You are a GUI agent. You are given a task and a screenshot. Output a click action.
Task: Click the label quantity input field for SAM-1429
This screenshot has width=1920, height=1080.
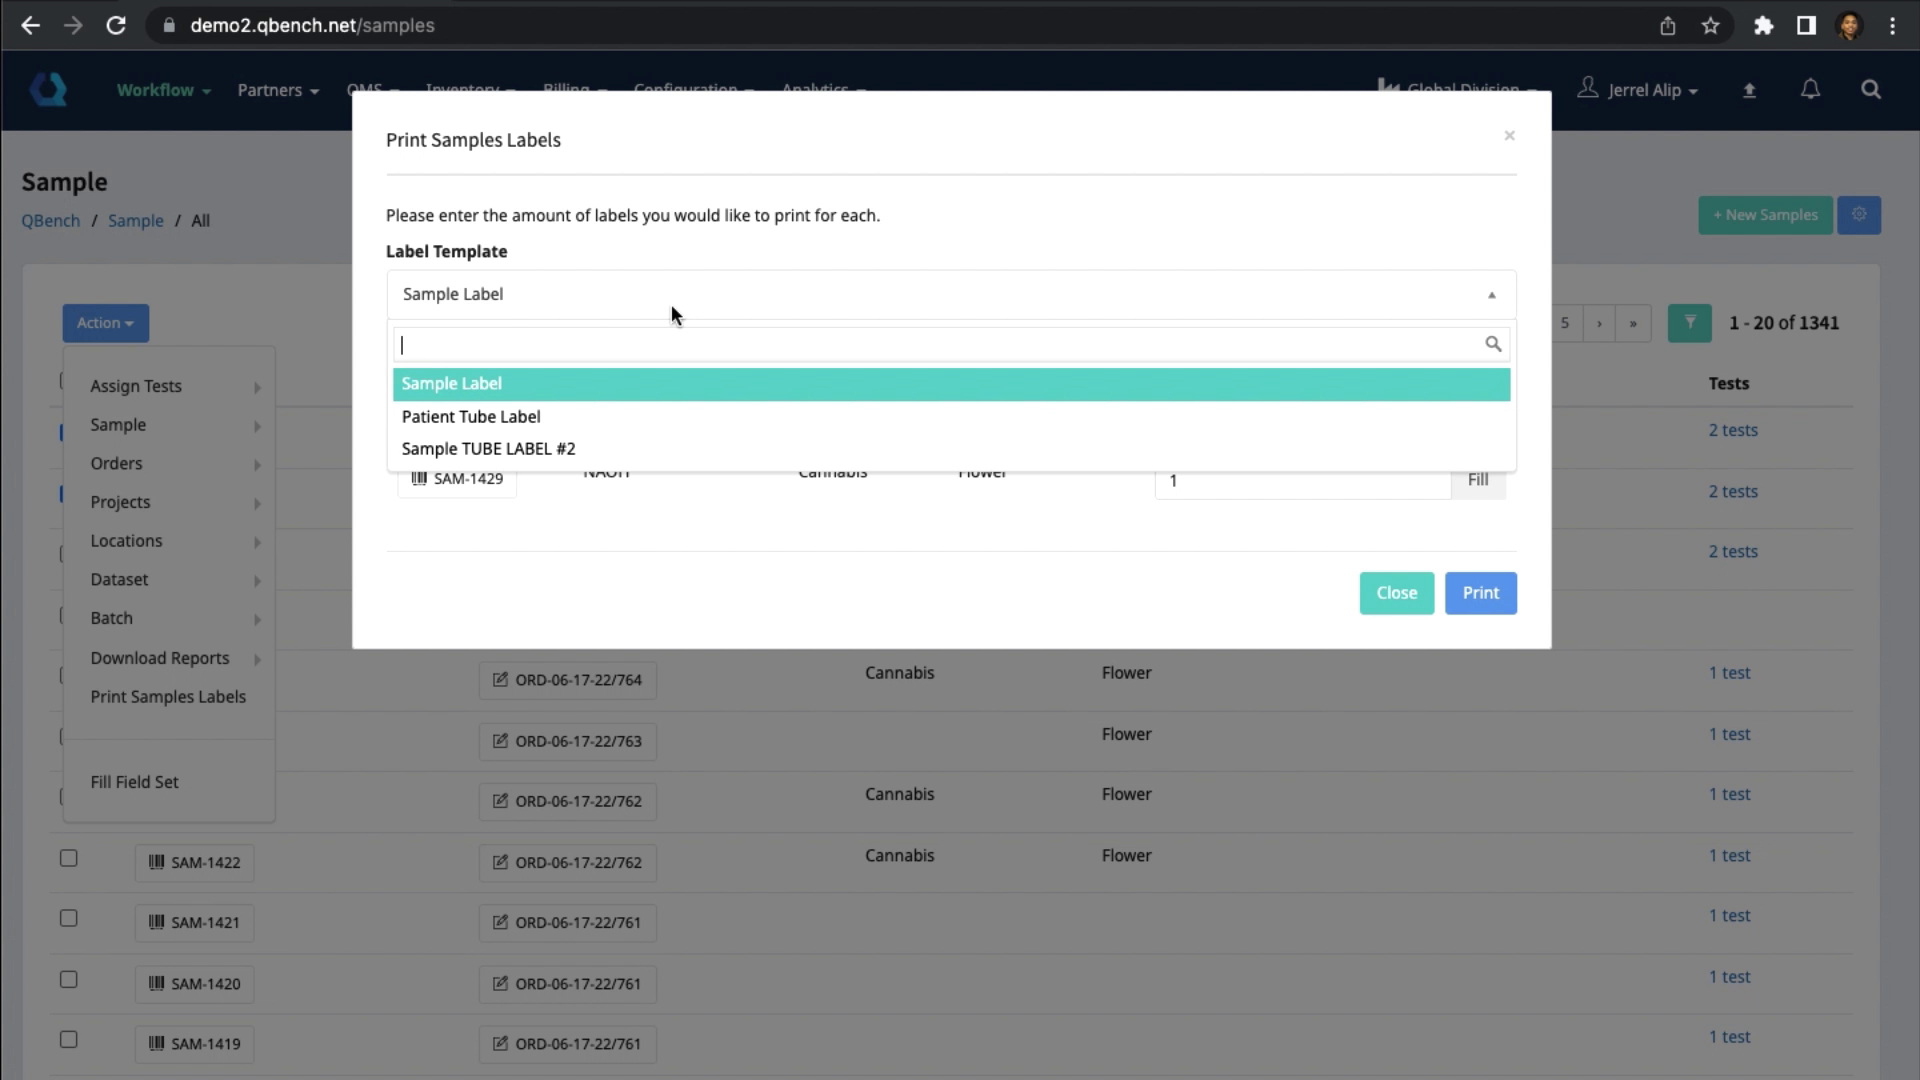[x=1302, y=479]
